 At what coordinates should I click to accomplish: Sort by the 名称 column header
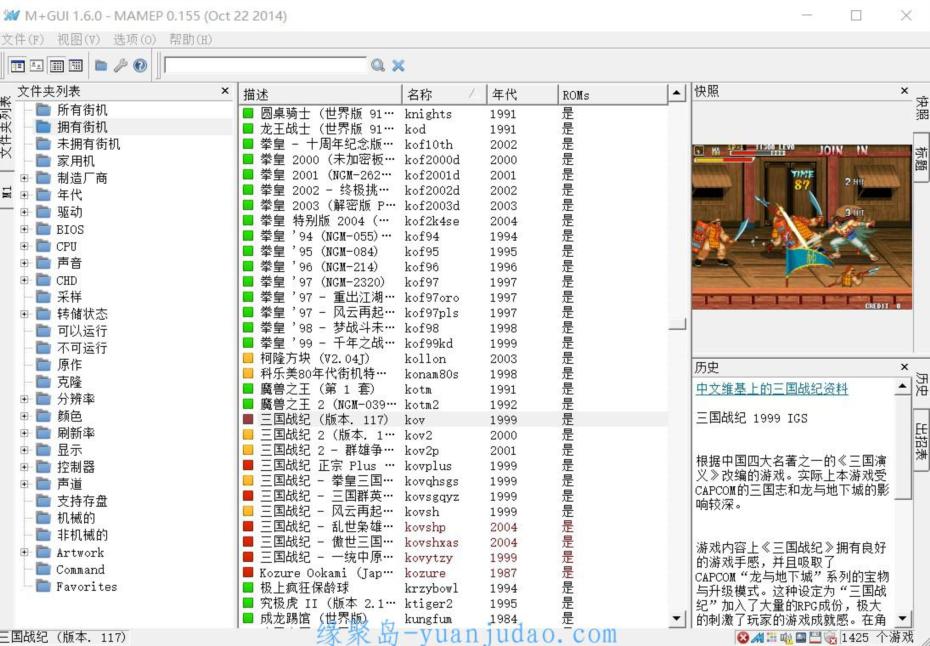444,94
